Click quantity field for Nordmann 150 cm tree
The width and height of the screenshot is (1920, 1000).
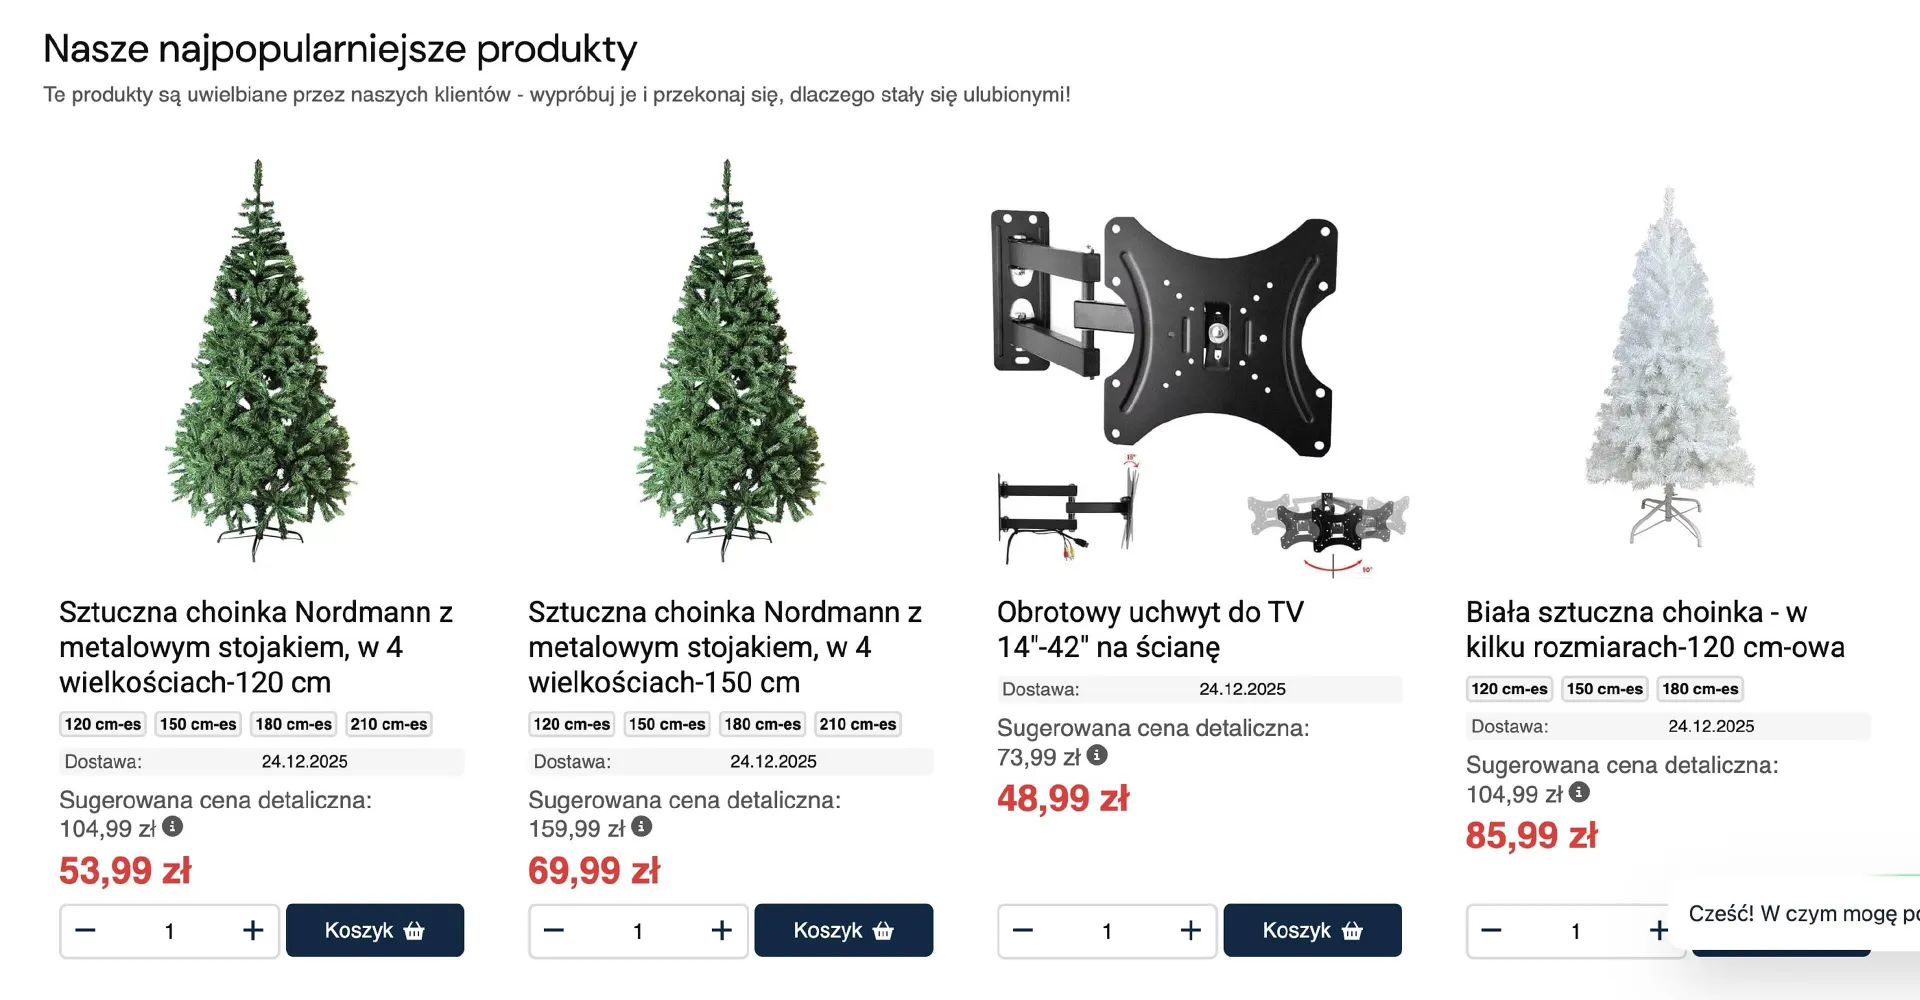[638, 931]
